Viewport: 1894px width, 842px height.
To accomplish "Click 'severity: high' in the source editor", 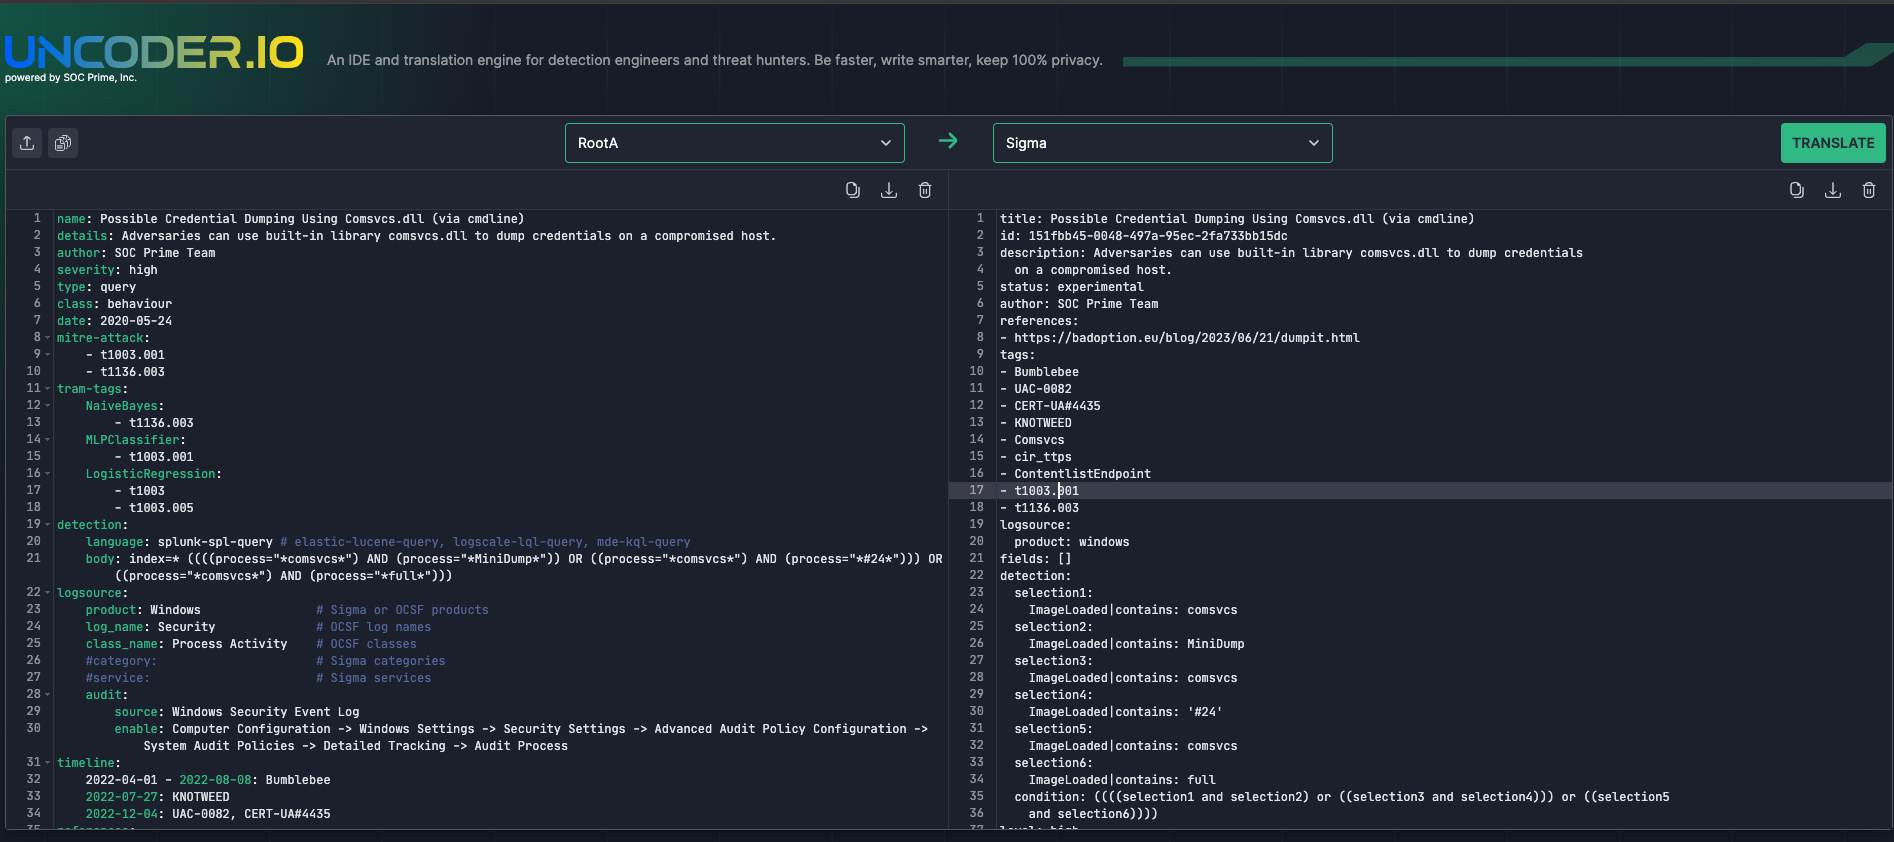I will pyautogui.click(x=107, y=270).
